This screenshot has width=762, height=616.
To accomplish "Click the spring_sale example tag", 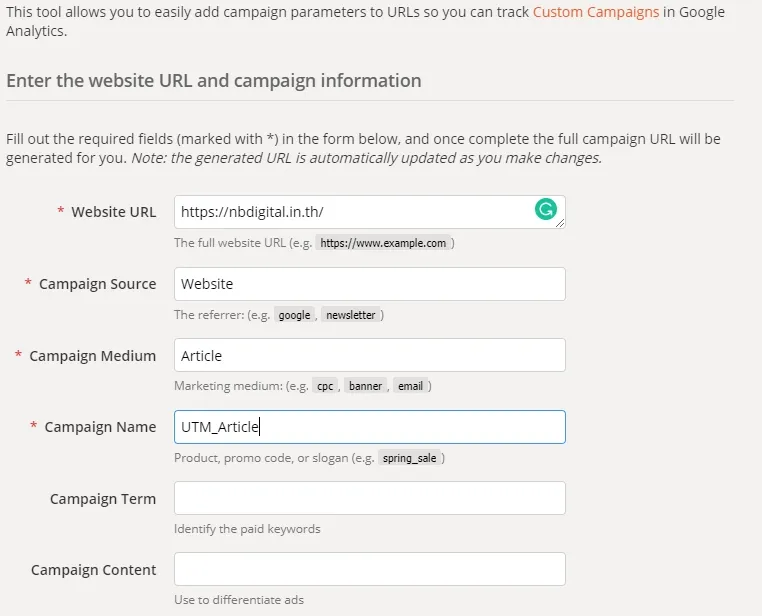I will coord(410,458).
